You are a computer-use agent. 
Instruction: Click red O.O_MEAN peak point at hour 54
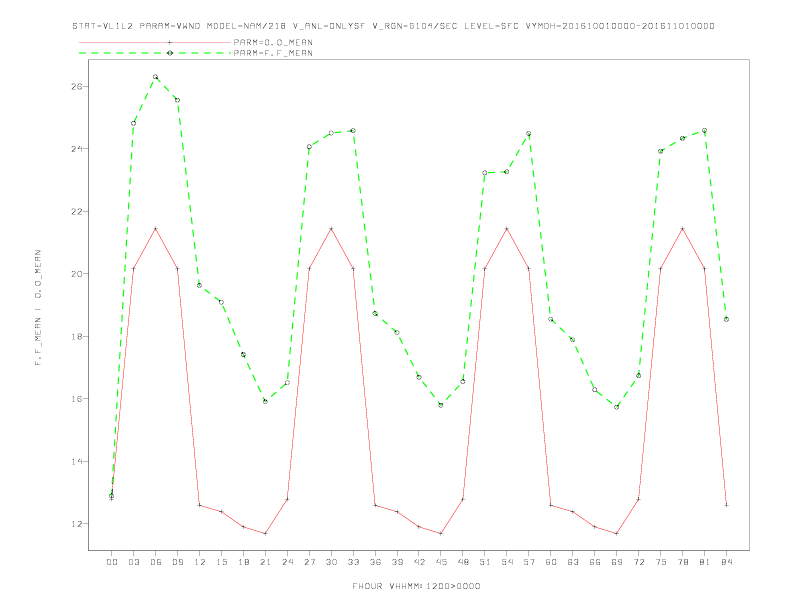coord(507,229)
